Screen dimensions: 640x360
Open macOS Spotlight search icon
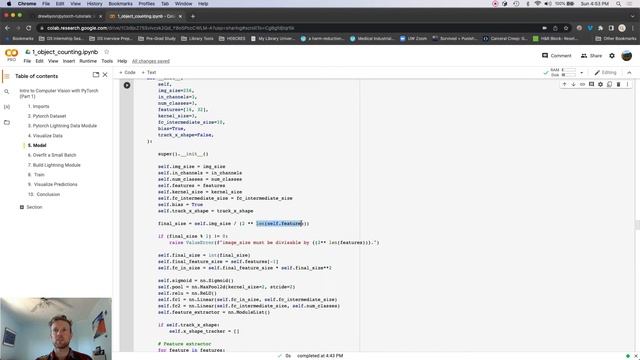point(619,4)
